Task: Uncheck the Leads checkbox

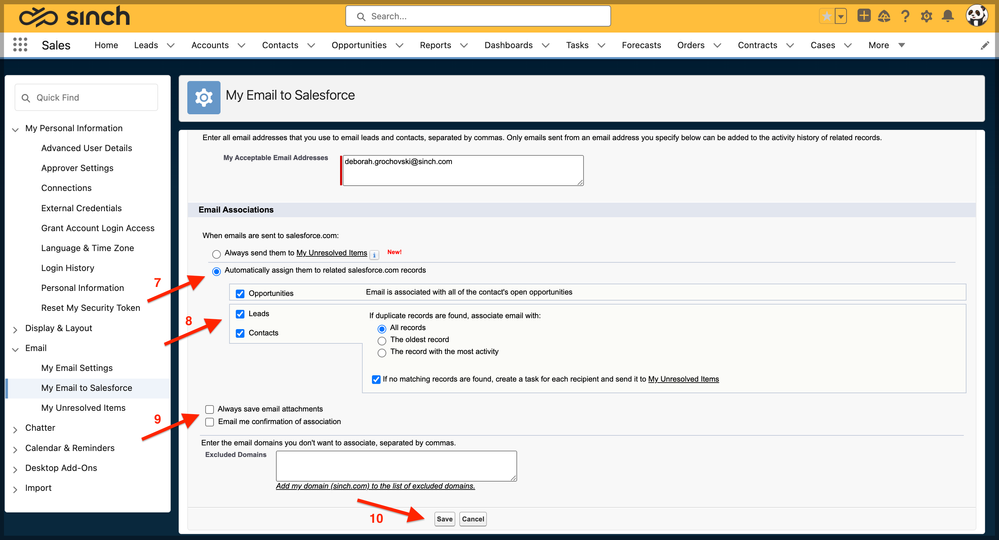Action: (240, 314)
